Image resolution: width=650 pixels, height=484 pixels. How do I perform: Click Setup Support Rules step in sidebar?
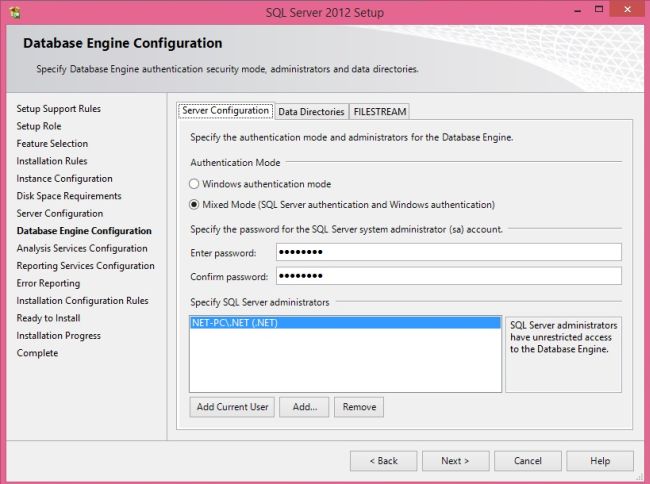click(58, 109)
